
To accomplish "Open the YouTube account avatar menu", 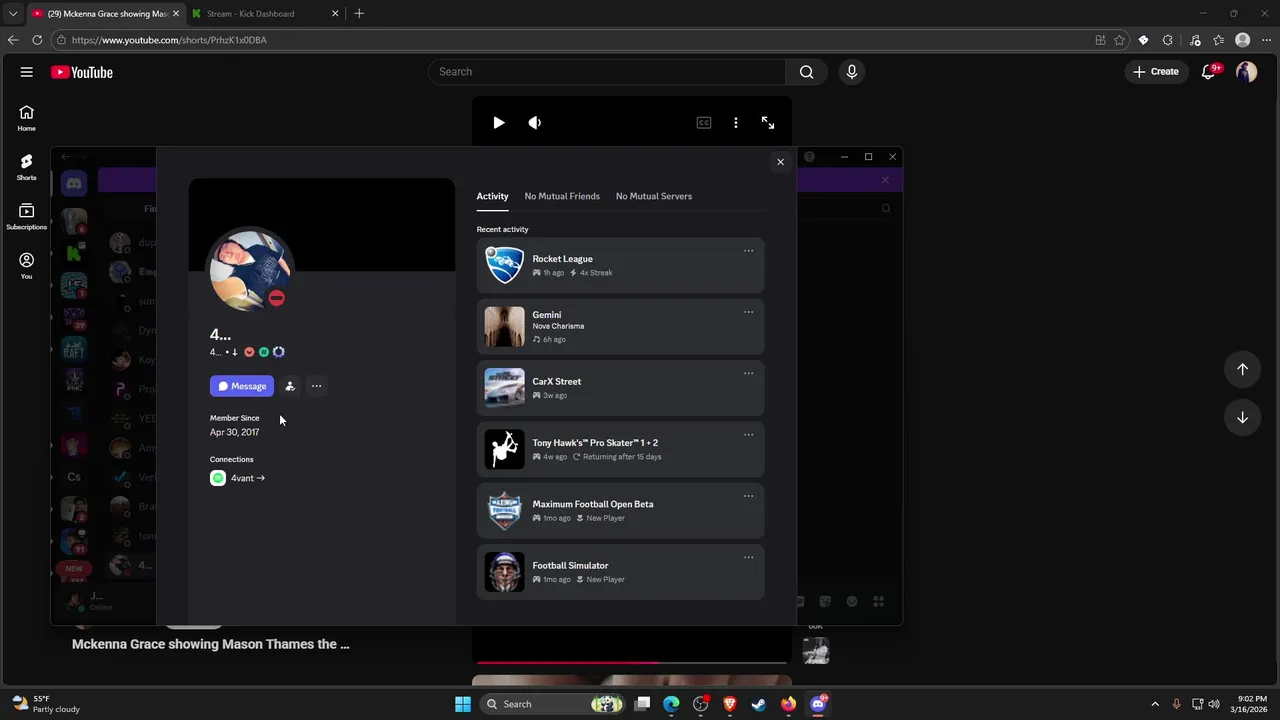I will pos(1246,72).
